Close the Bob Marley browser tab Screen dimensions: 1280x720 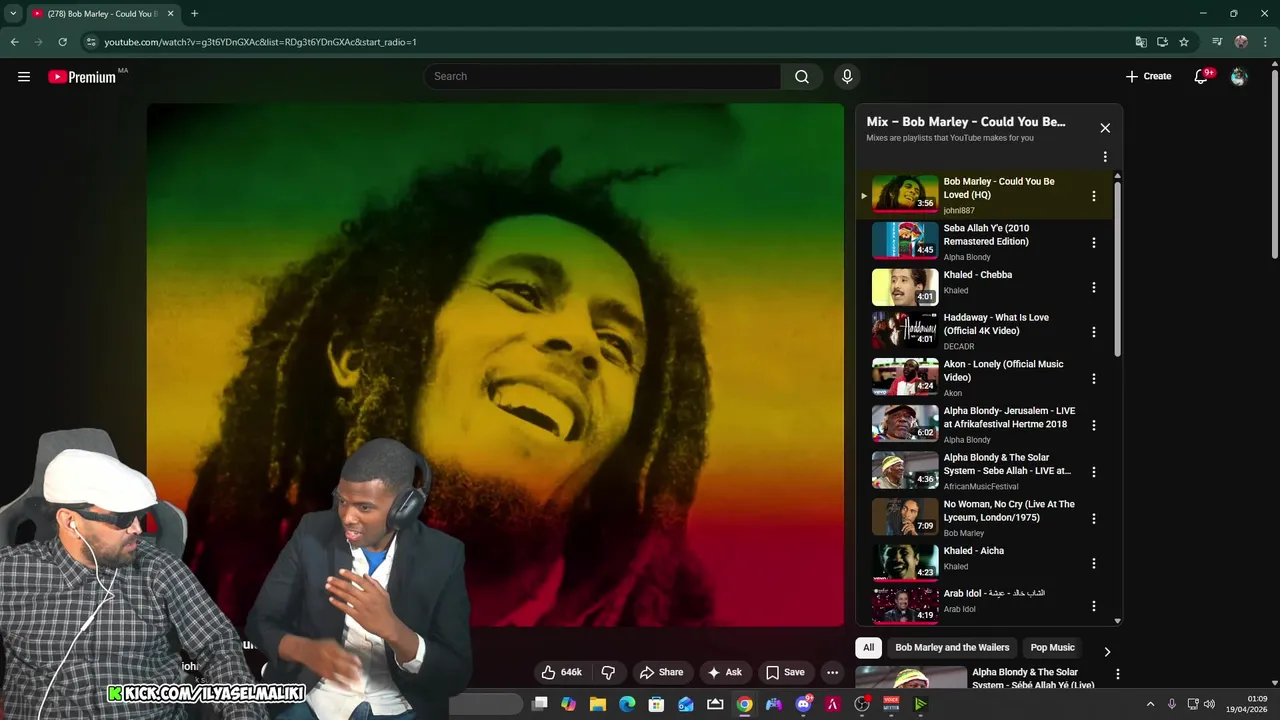(170, 14)
